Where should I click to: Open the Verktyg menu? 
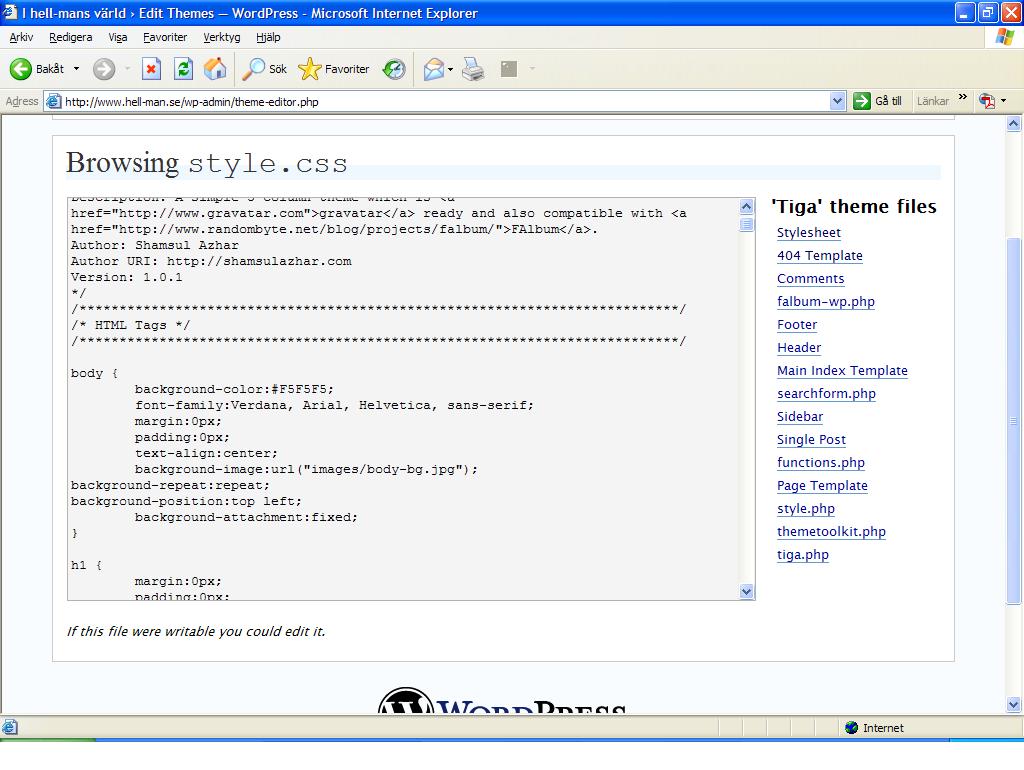coord(221,37)
